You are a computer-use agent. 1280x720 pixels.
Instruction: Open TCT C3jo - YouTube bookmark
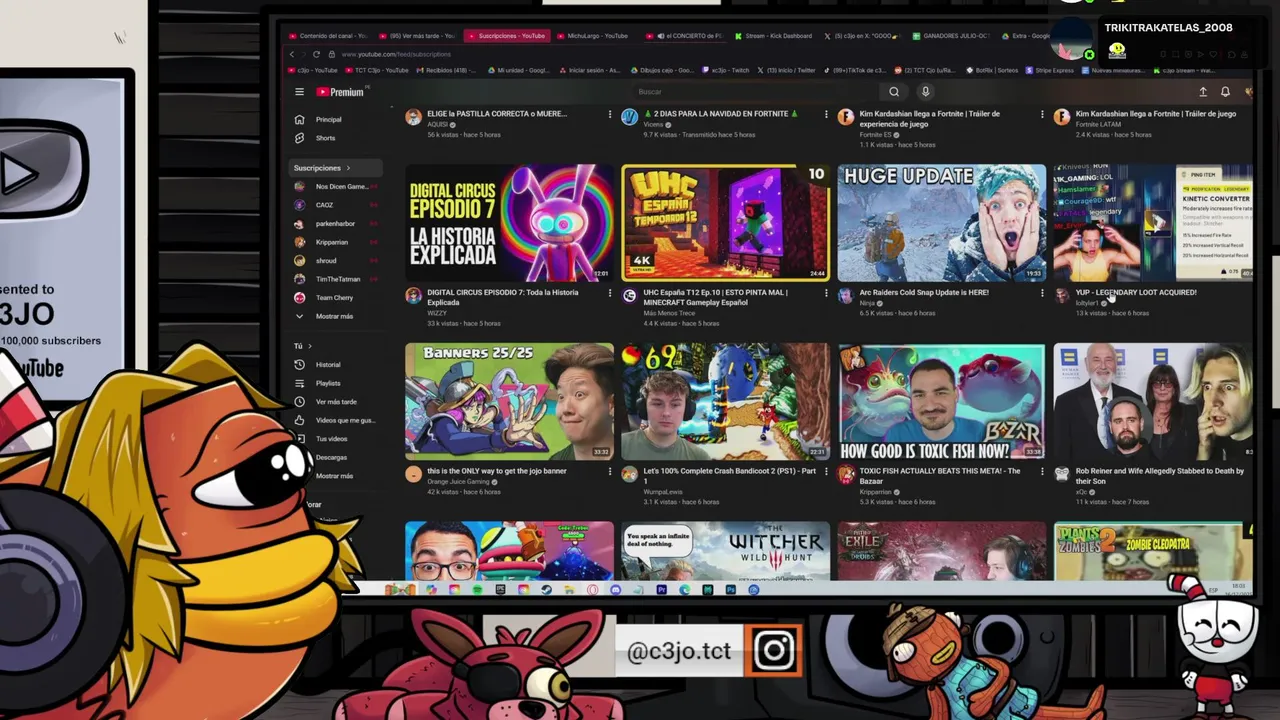(x=376, y=71)
